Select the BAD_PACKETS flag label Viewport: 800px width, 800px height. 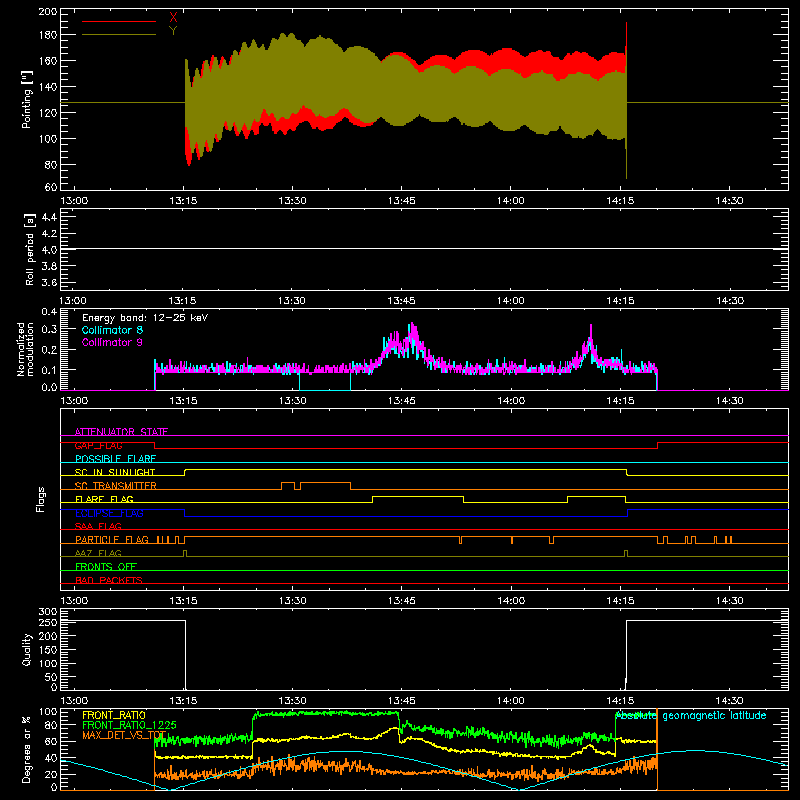coord(109,580)
